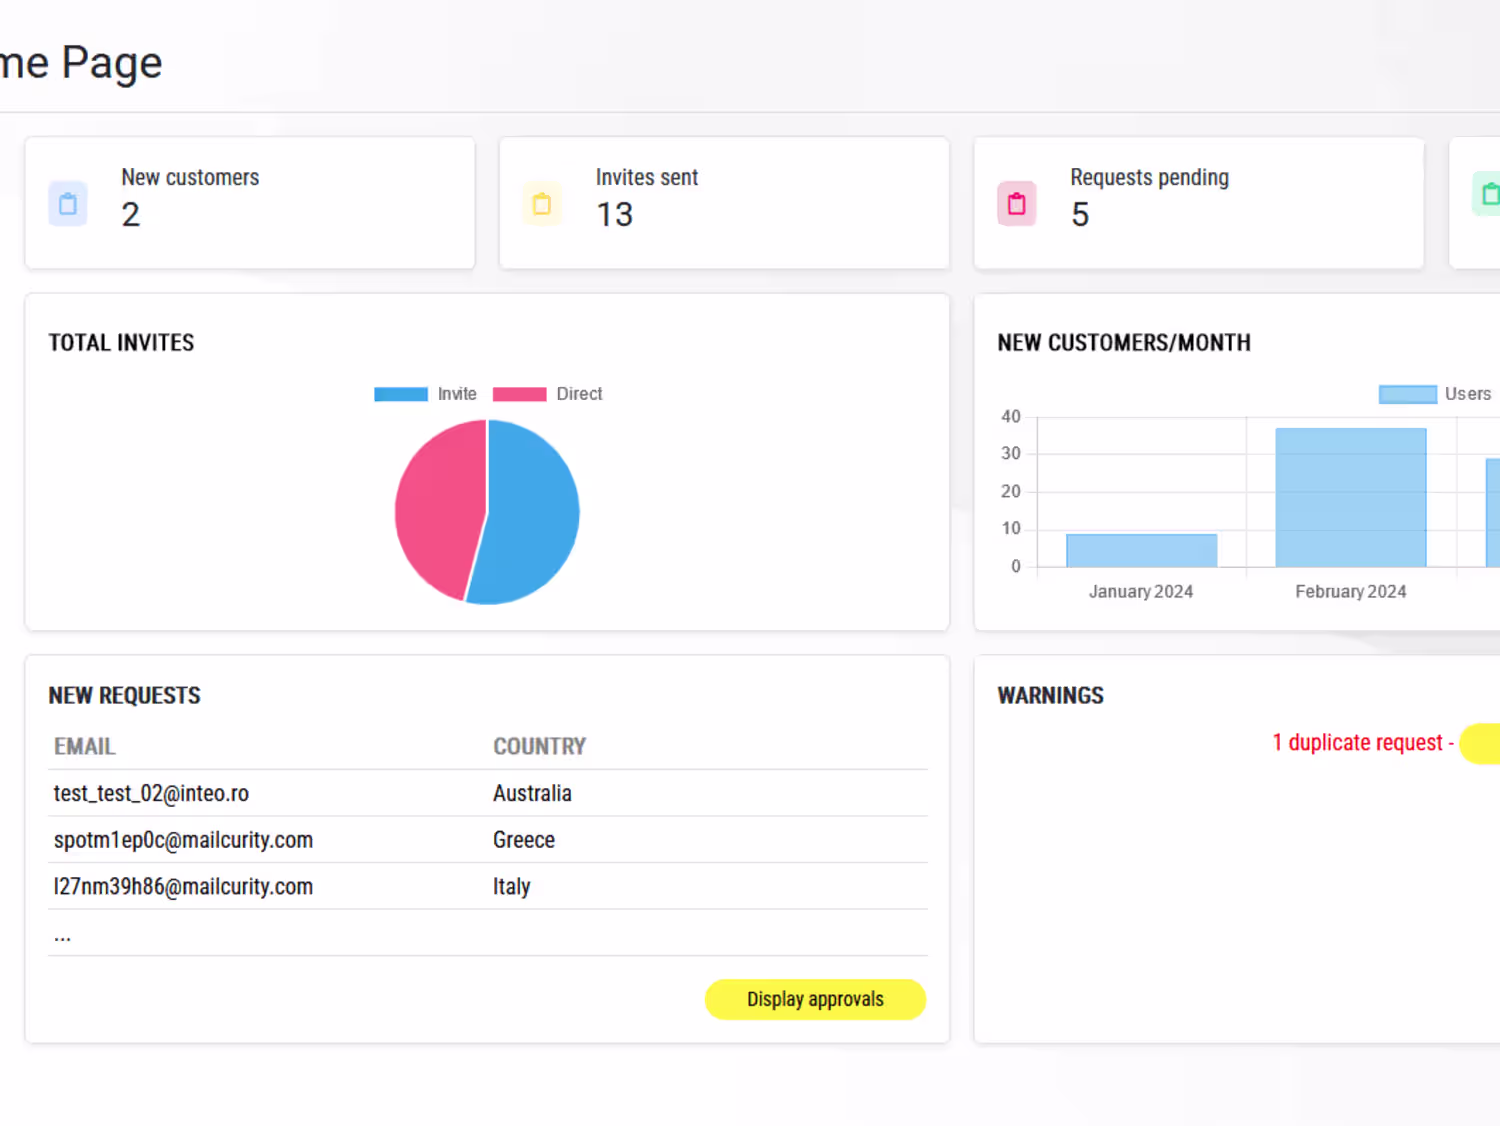Screen dimensions: 1500x1126
Task: Click the ellipsis row under New Requests
Action: 488,933
